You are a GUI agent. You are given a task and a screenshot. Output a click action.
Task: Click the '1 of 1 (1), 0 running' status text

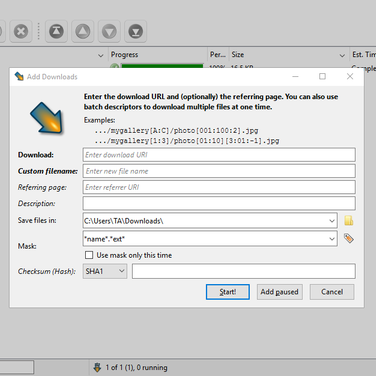pos(137,367)
